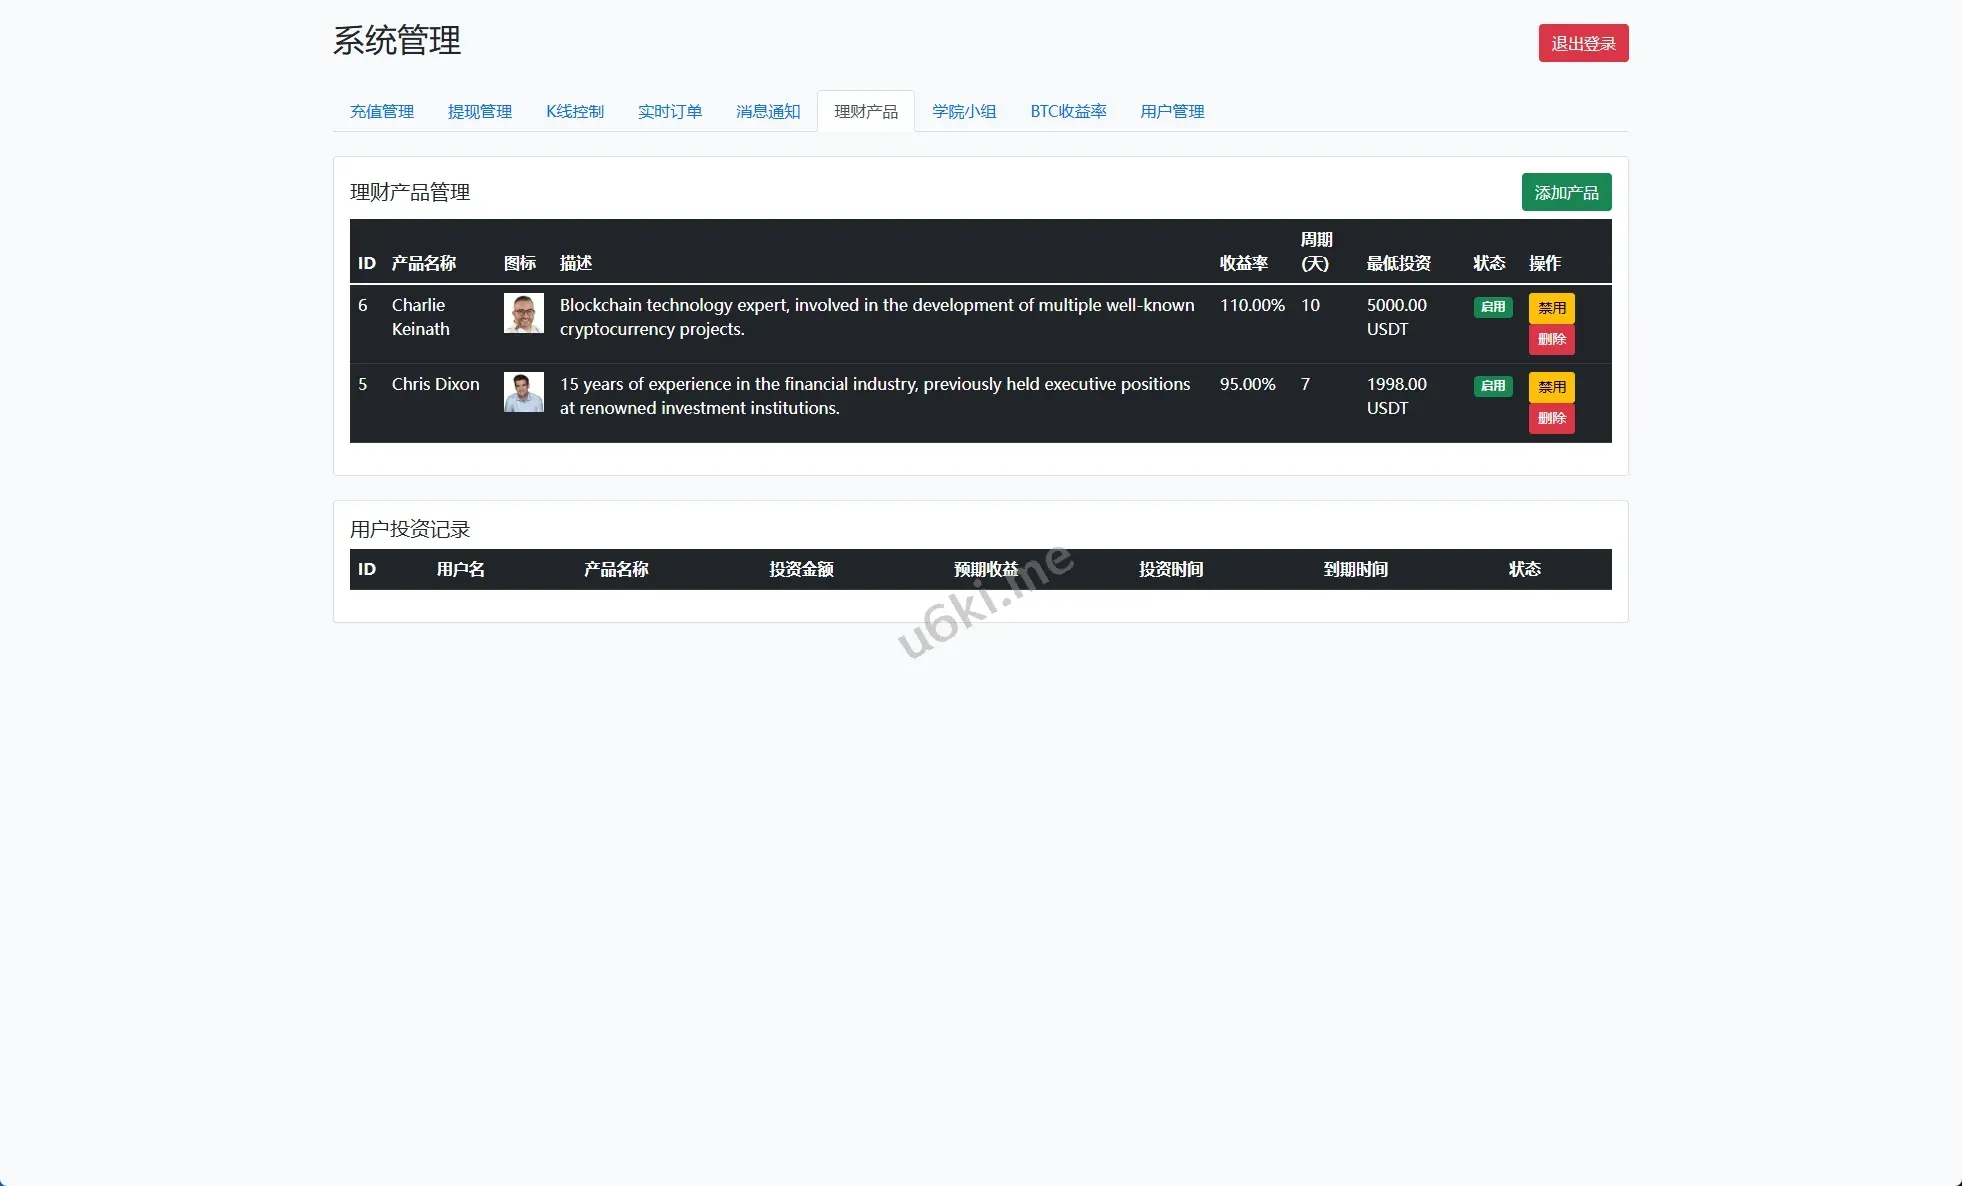This screenshot has width=1962, height=1186.
Task: Click the red 退出登录 logout button
Action: [x=1583, y=43]
